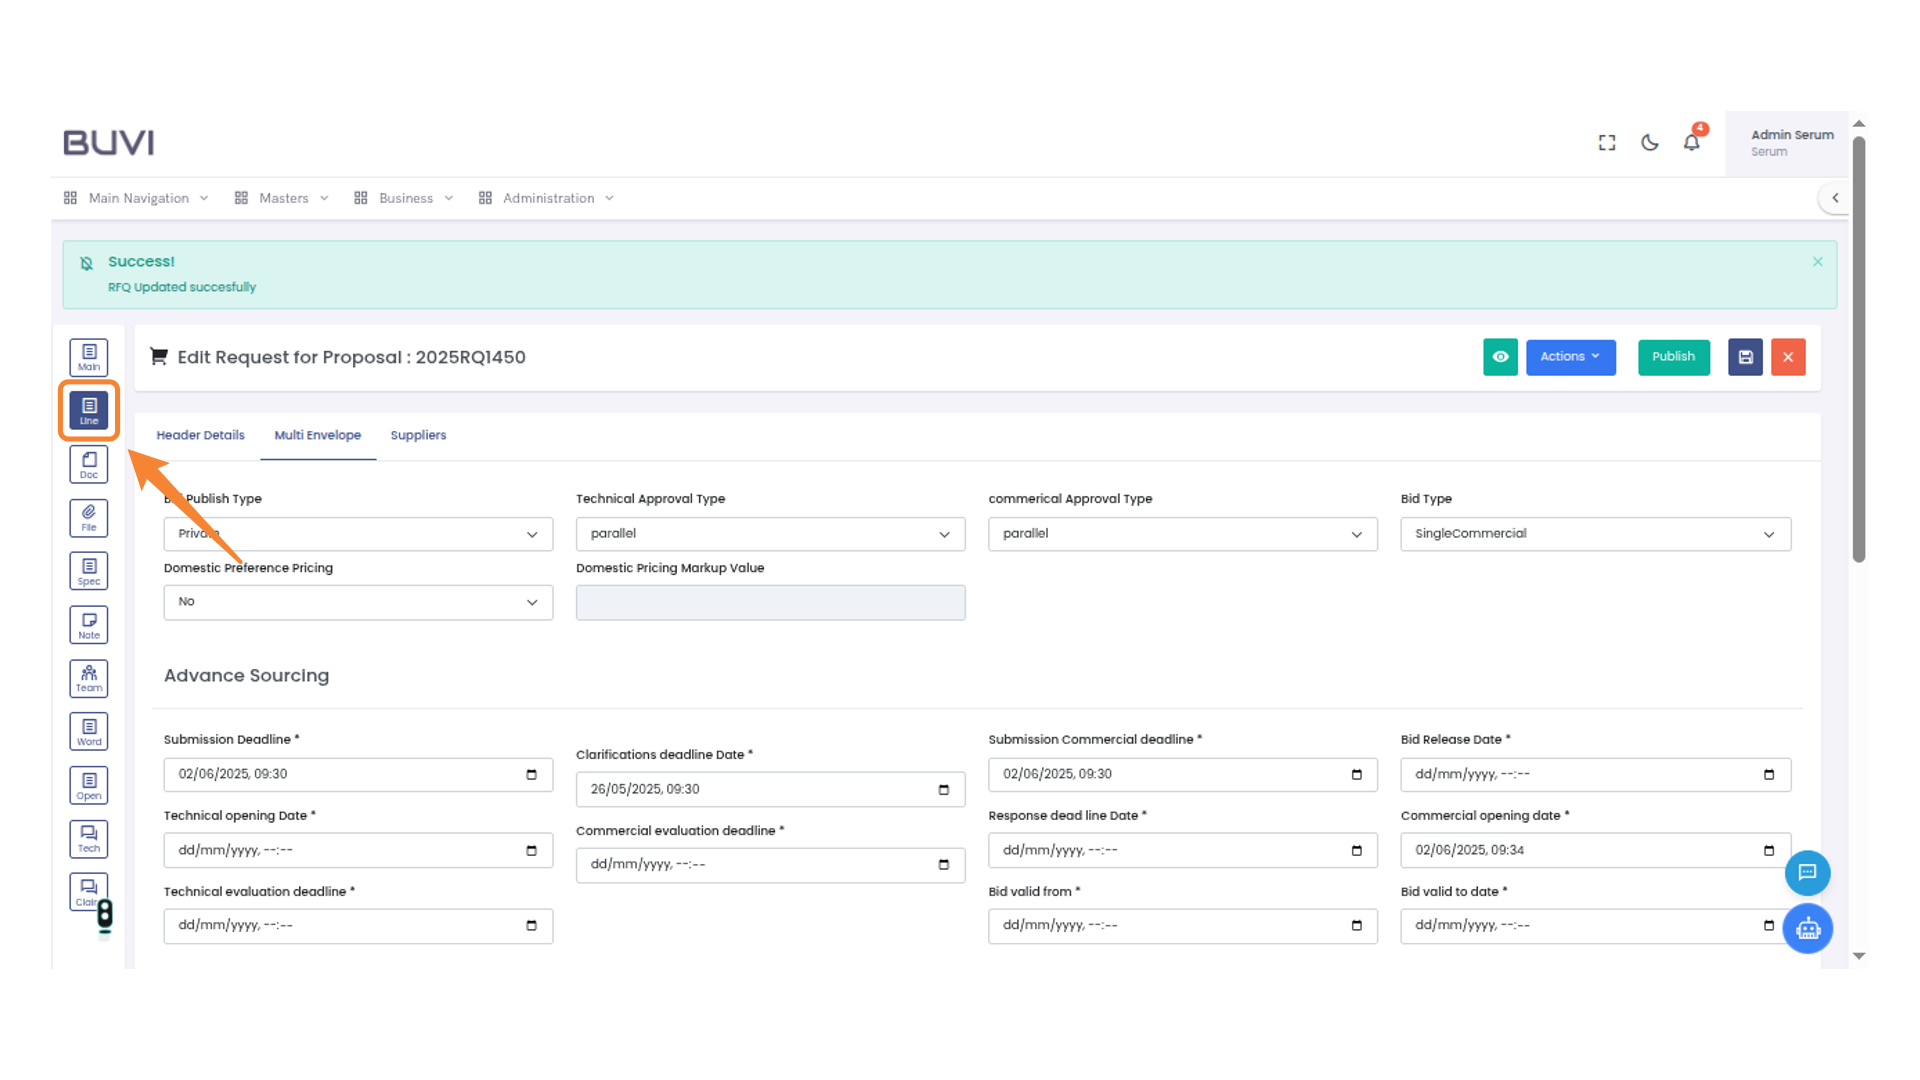Open the Team sidebar icon
The image size is (1920, 1080).
pyautogui.click(x=89, y=678)
